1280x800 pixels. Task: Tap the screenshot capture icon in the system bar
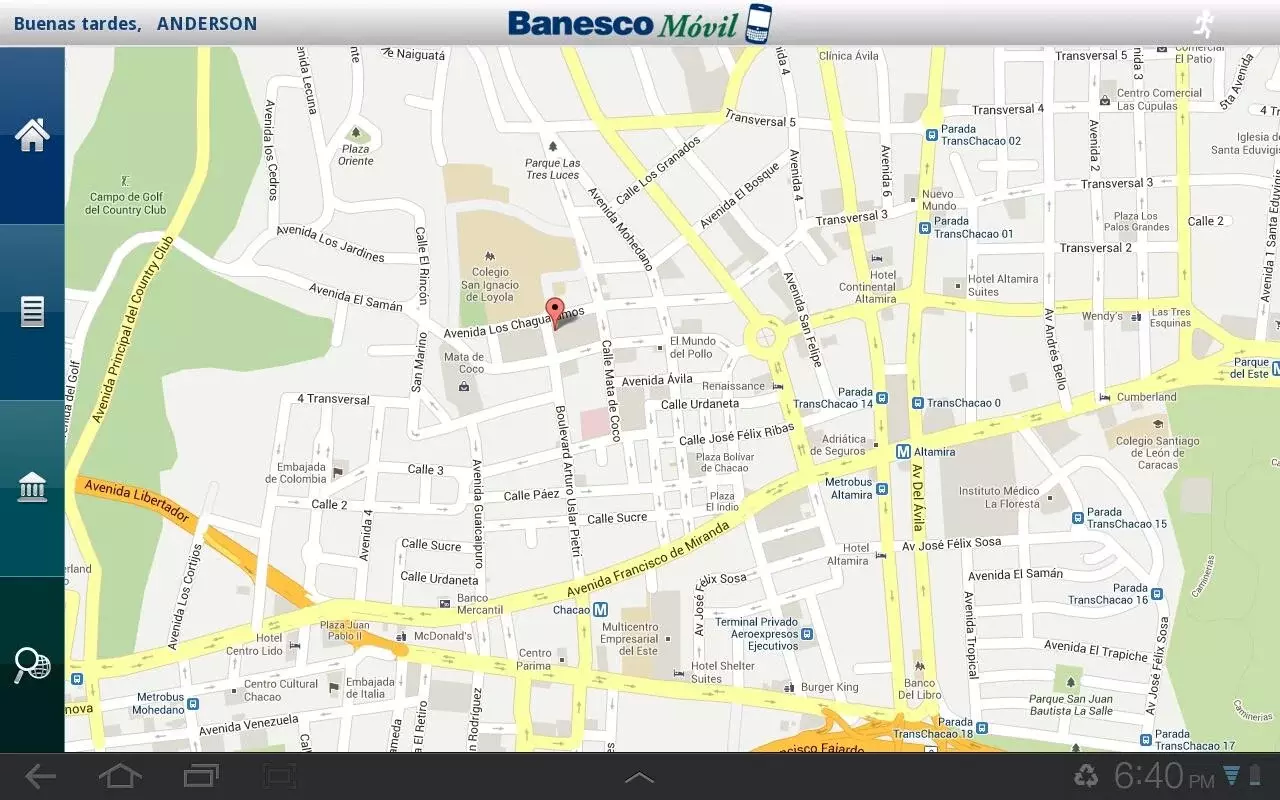click(280, 776)
